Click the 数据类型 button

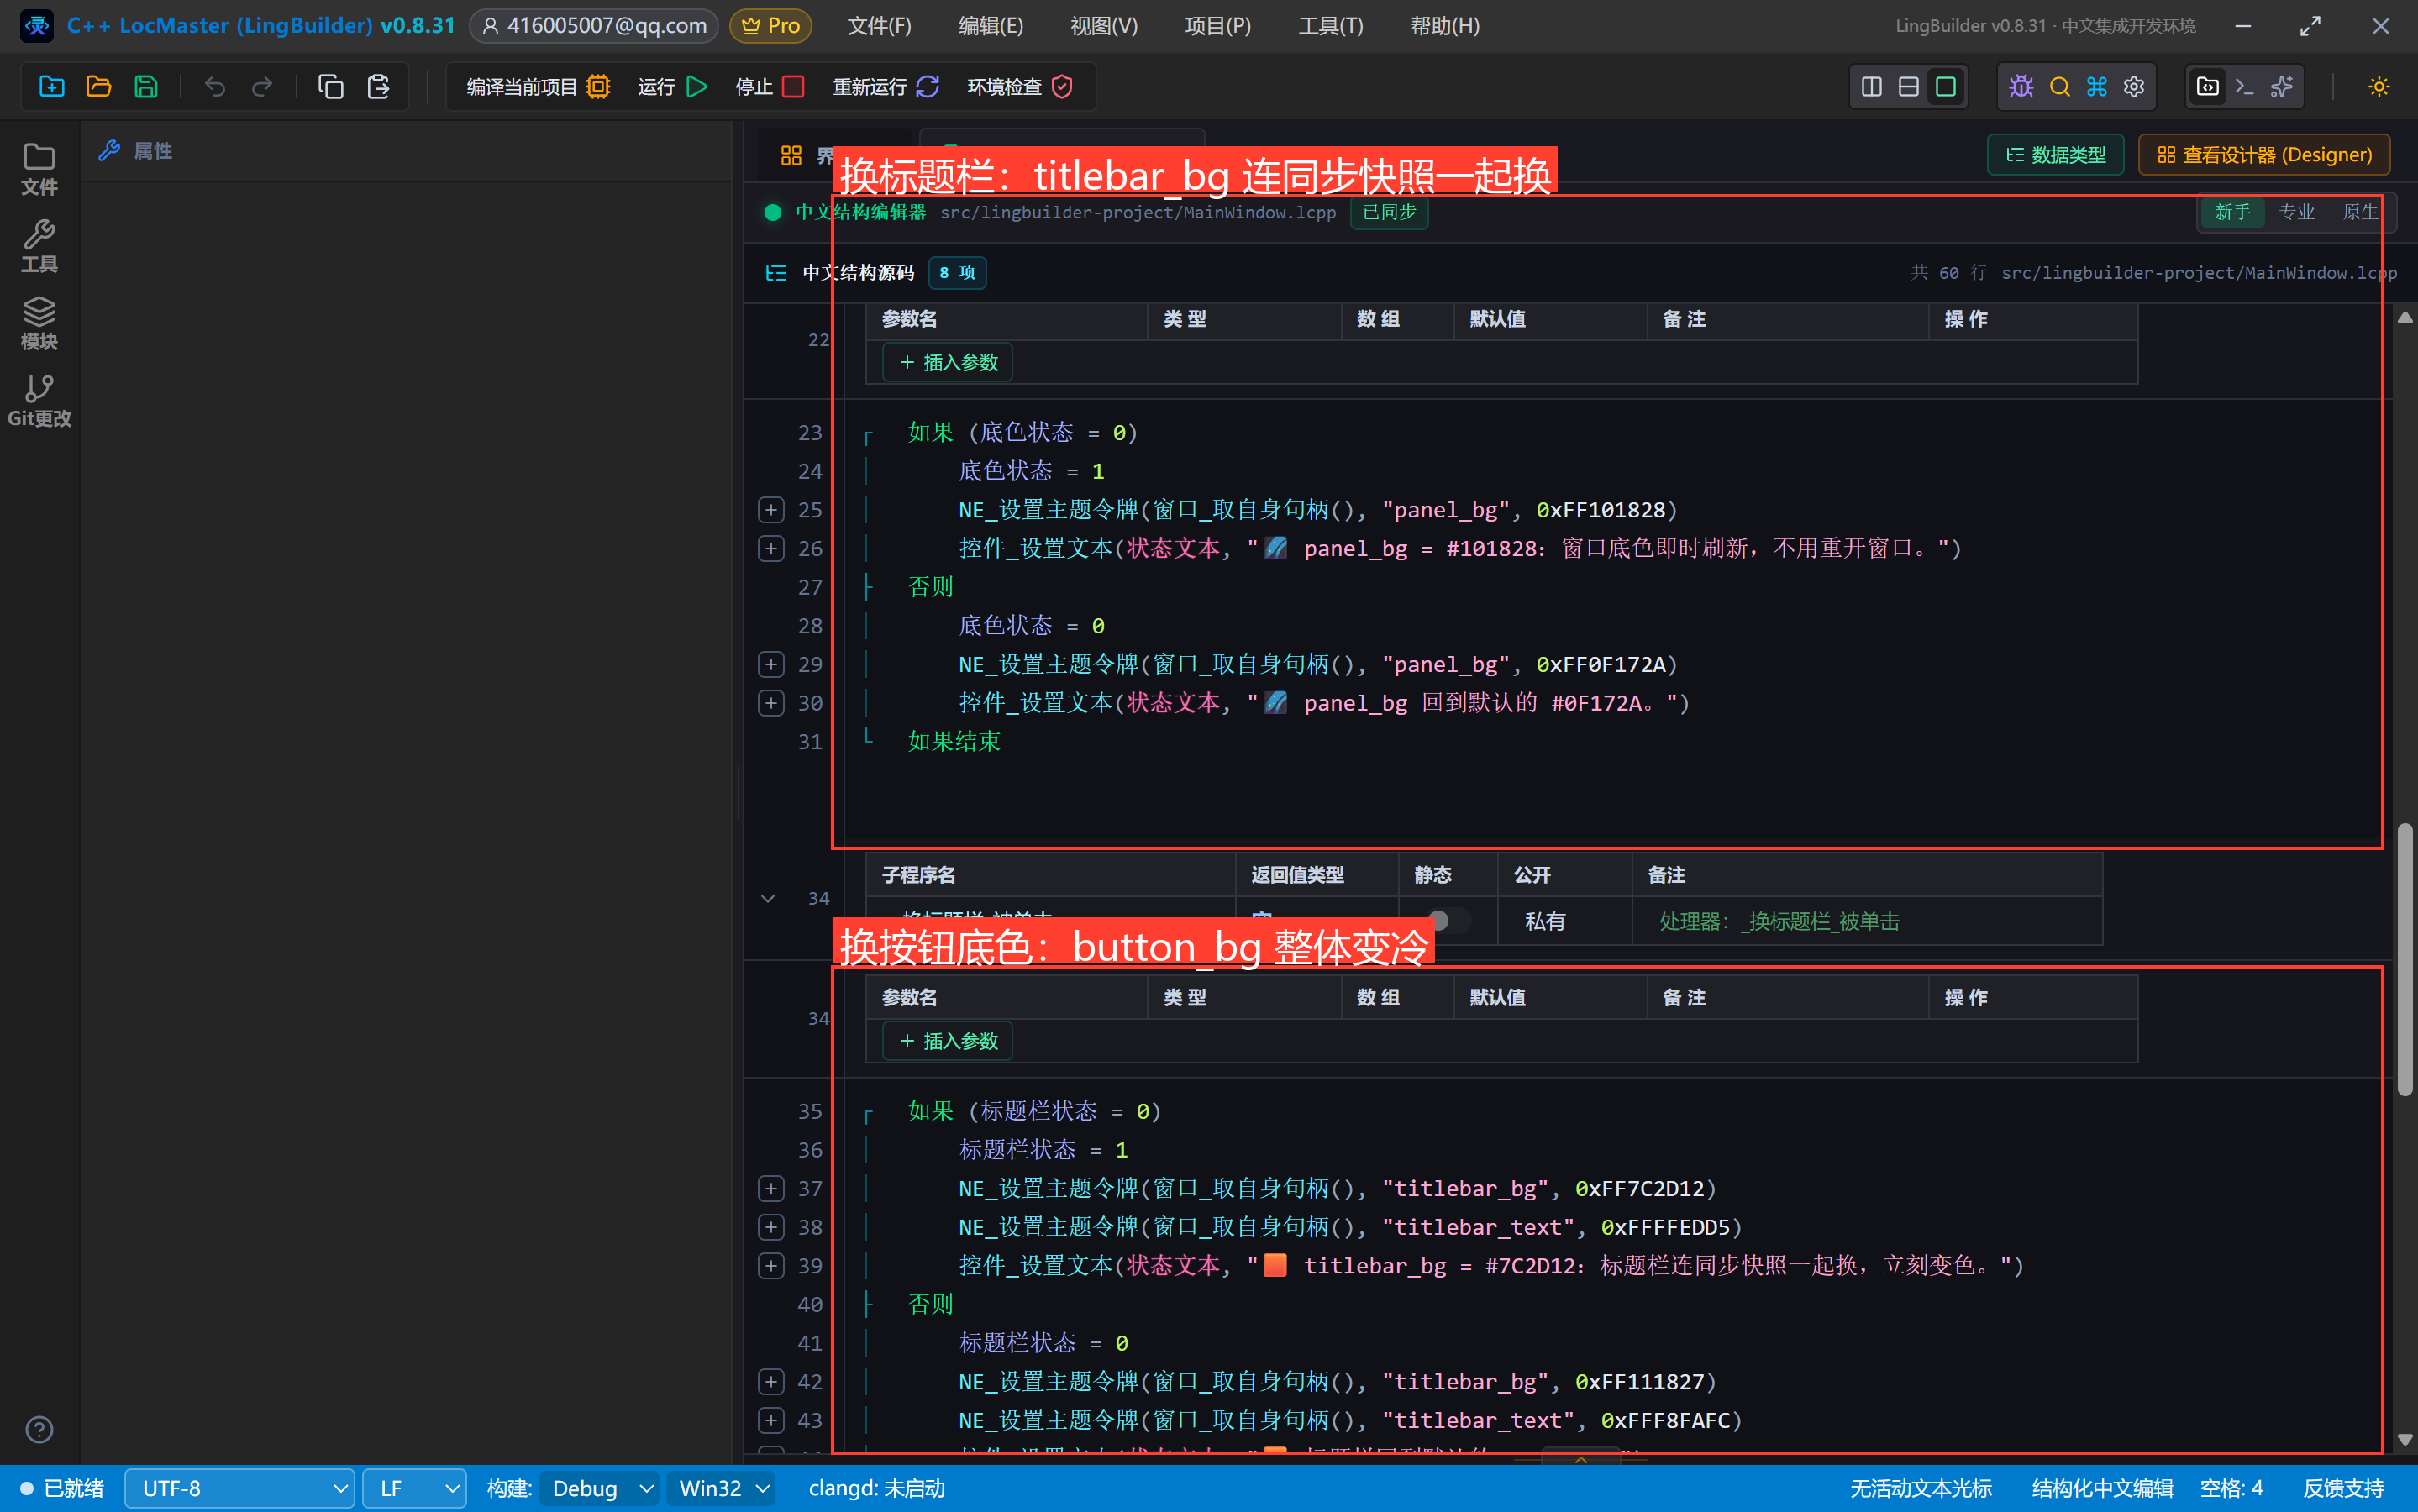click(x=2056, y=155)
